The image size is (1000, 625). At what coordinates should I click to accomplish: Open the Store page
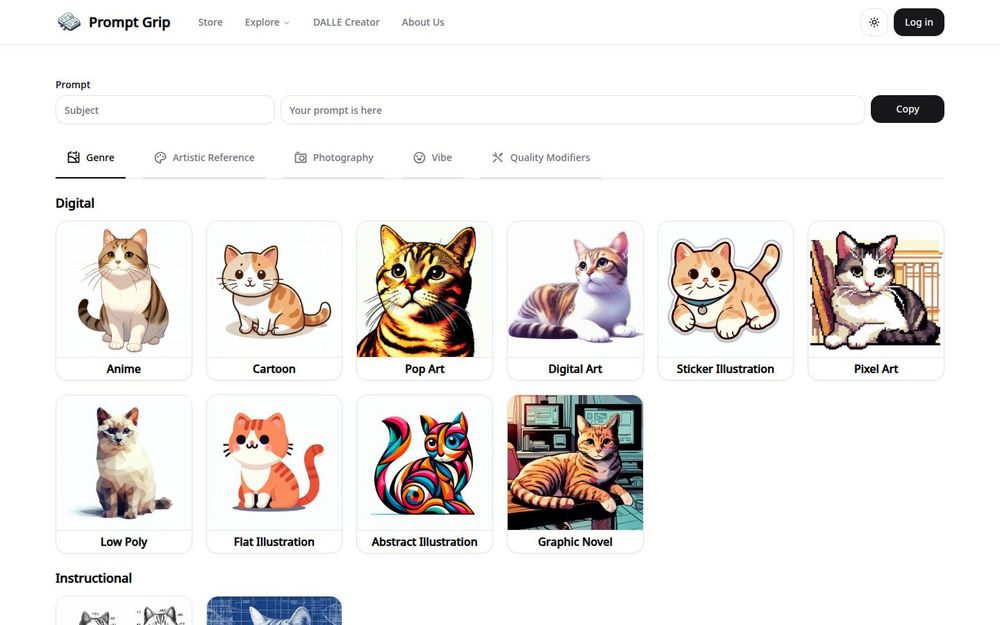(x=210, y=22)
